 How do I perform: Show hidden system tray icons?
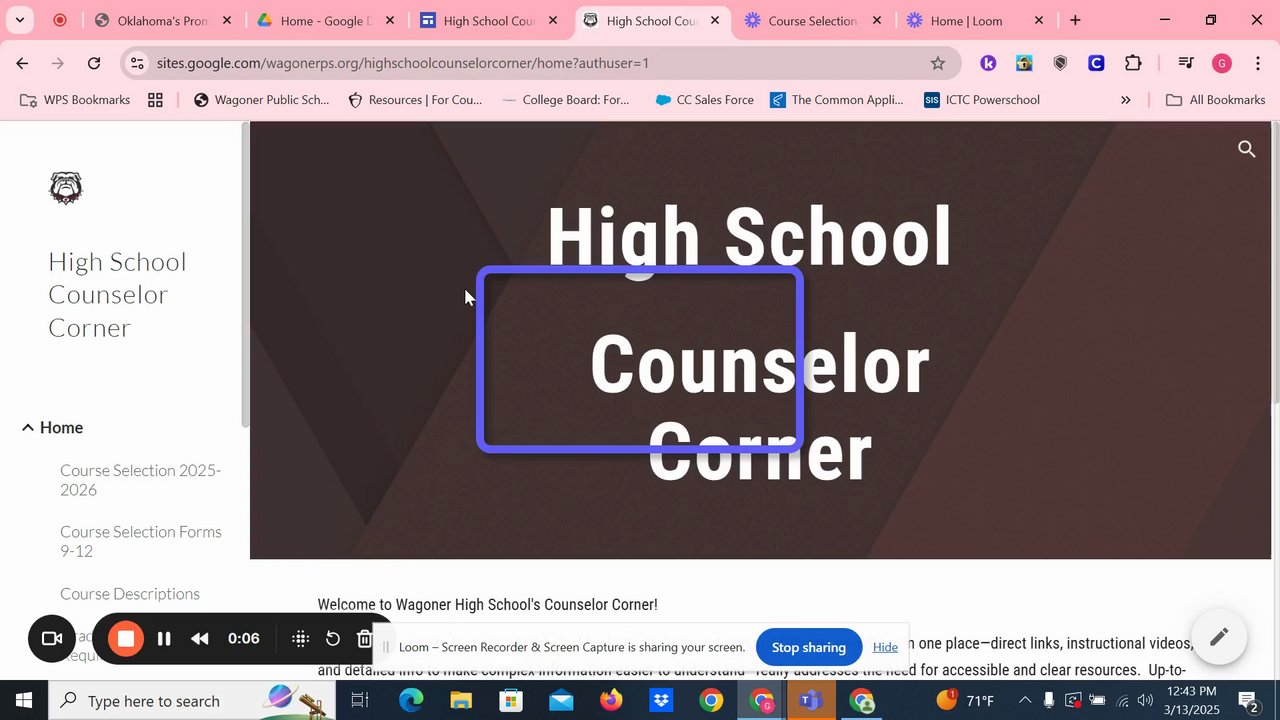click(x=1025, y=700)
